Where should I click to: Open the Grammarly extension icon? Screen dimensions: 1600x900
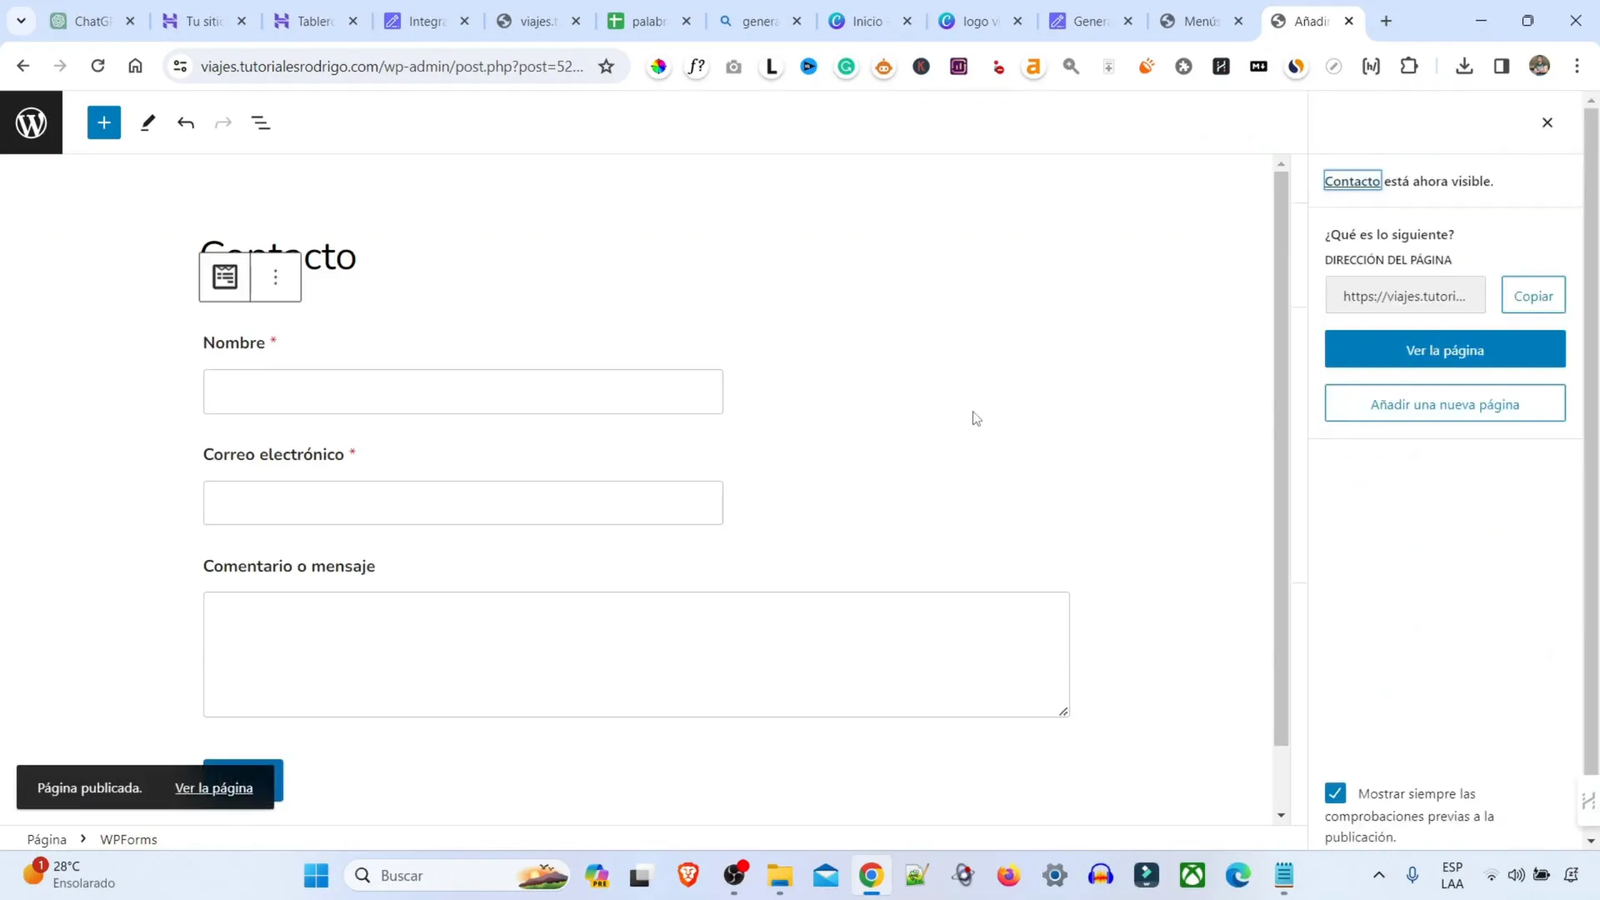coord(847,66)
